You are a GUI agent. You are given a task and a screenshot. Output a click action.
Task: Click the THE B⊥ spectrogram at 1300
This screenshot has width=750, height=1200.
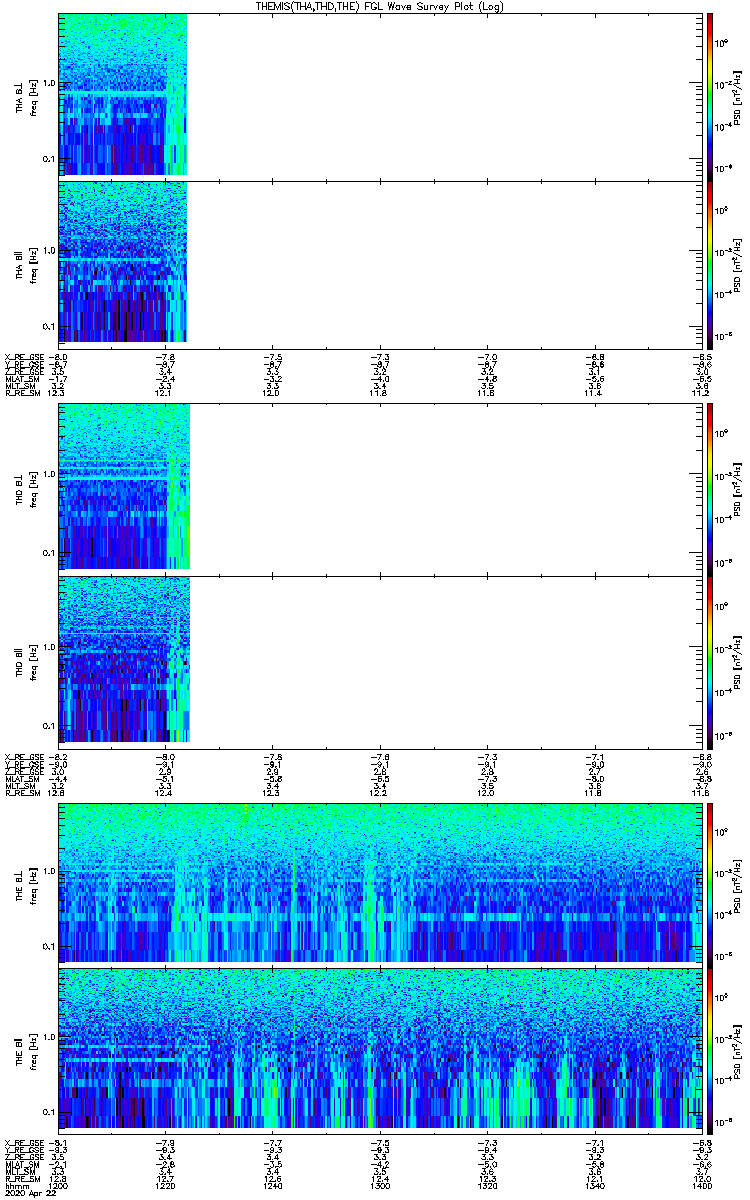click(x=380, y=882)
